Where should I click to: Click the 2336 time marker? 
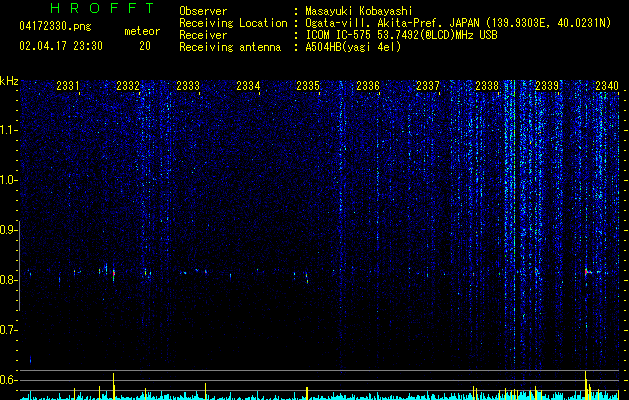click(368, 86)
